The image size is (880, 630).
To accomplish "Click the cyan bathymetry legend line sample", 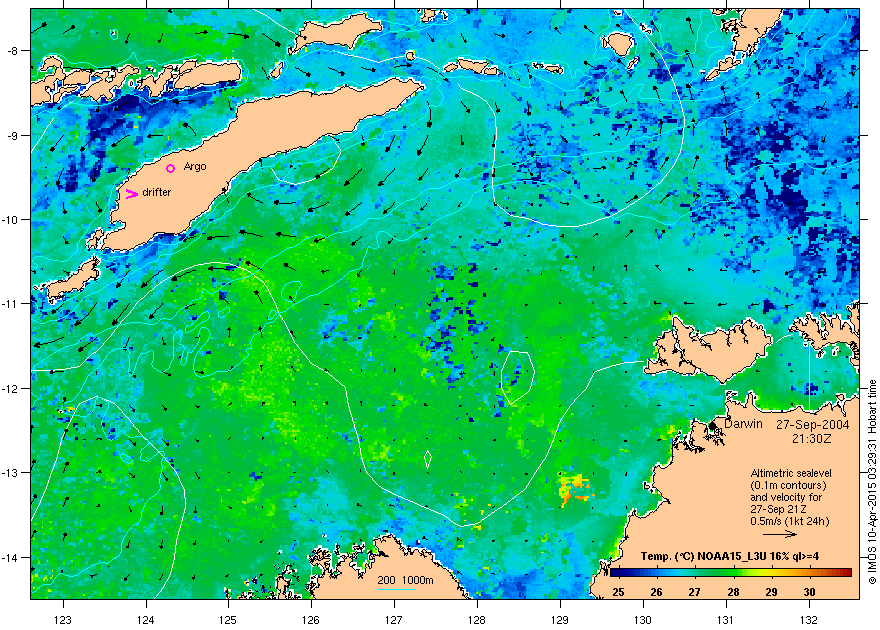I will (397, 589).
